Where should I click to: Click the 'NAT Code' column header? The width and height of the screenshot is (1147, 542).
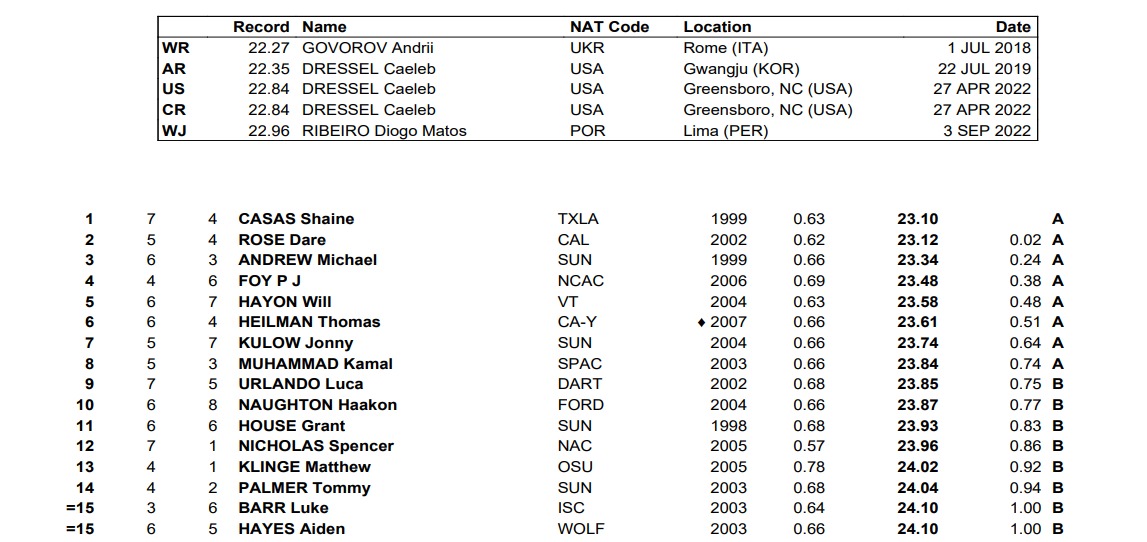point(609,27)
